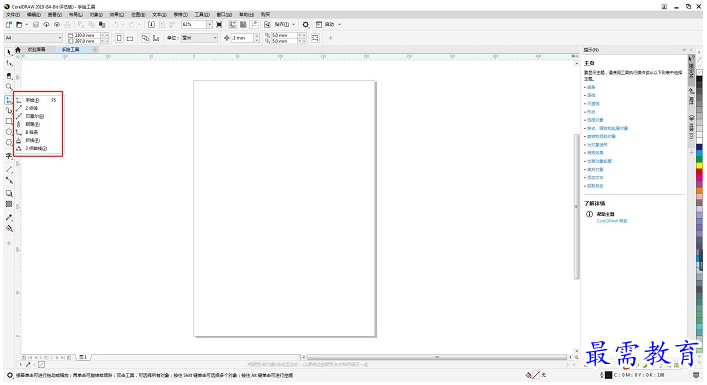Toggle show page border button on property bar
The width and height of the screenshot is (707, 385).
coord(315,38)
